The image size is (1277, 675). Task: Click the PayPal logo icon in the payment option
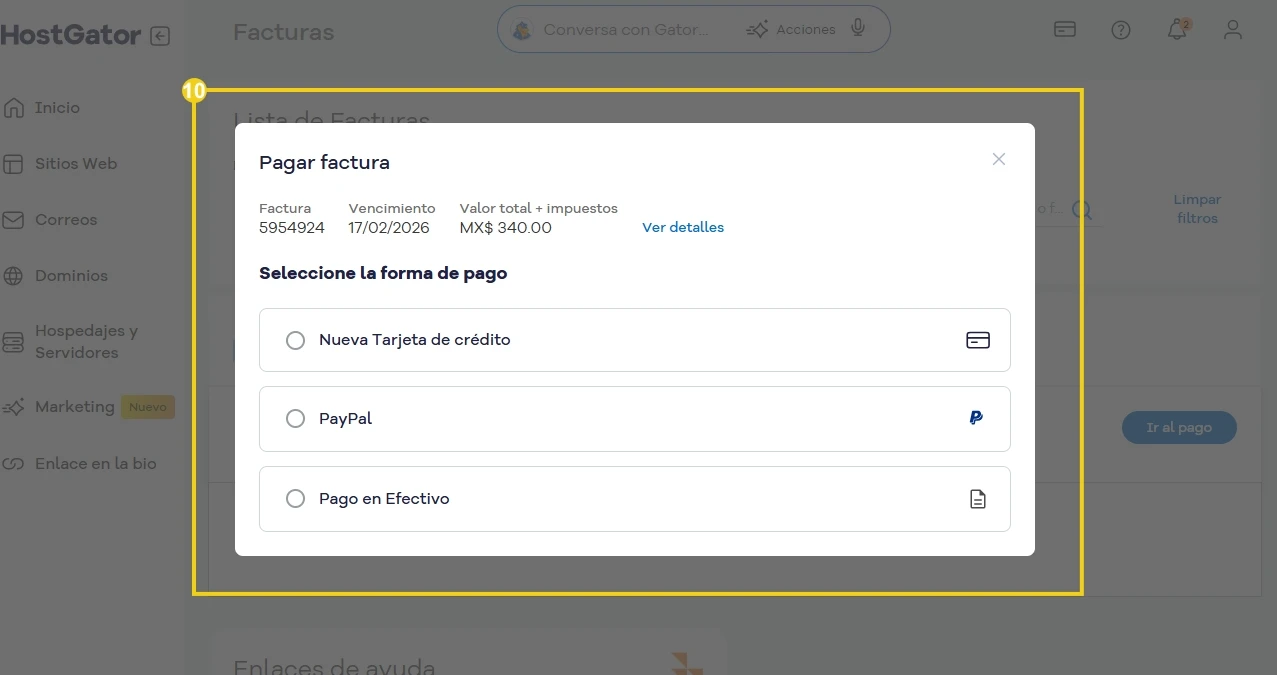point(975,418)
